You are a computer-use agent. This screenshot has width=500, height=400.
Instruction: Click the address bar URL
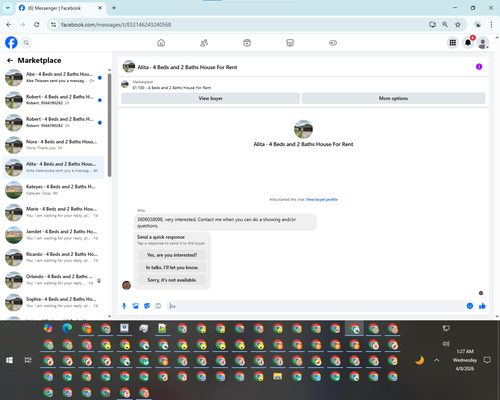[116, 25]
